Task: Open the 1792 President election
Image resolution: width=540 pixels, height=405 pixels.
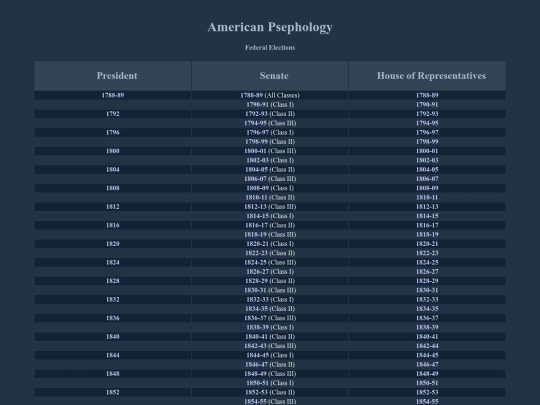Action: click(x=113, y=114)
